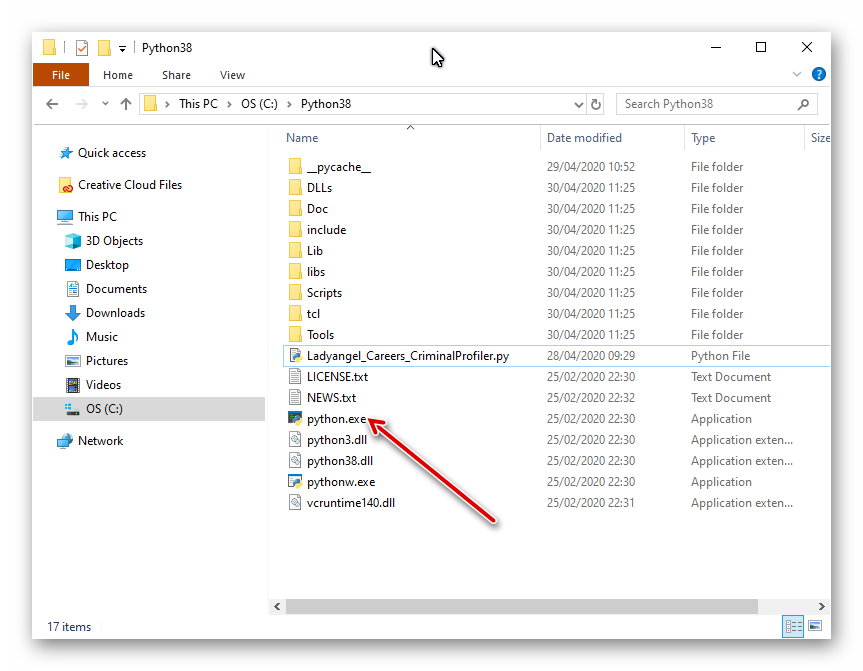This screenshot has height=671, width=863.
Task: Sort files by Date modified column
Action: pyautogui.click(x=584, y=138)
